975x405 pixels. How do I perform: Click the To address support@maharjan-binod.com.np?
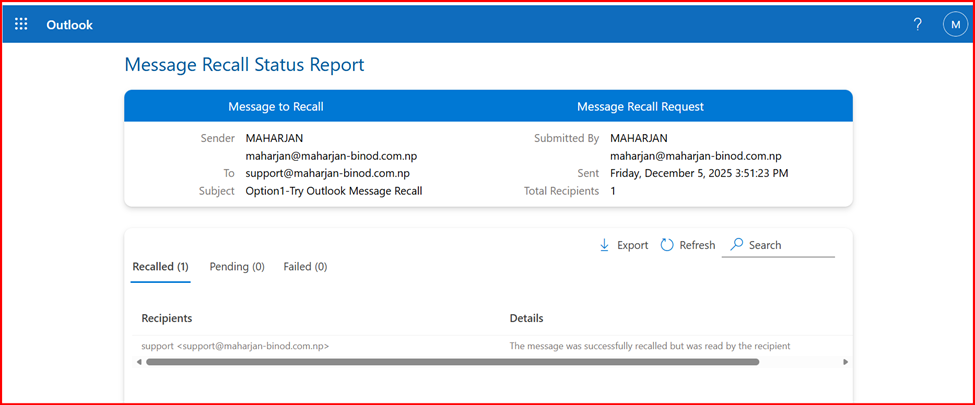click(x=331, y=173)
